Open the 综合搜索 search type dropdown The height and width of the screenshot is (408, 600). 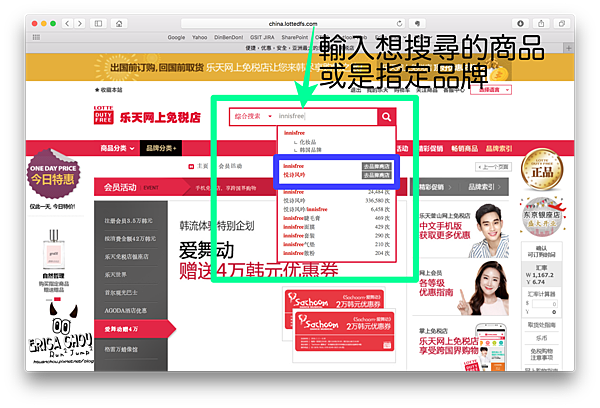click(x=253, y=116)
